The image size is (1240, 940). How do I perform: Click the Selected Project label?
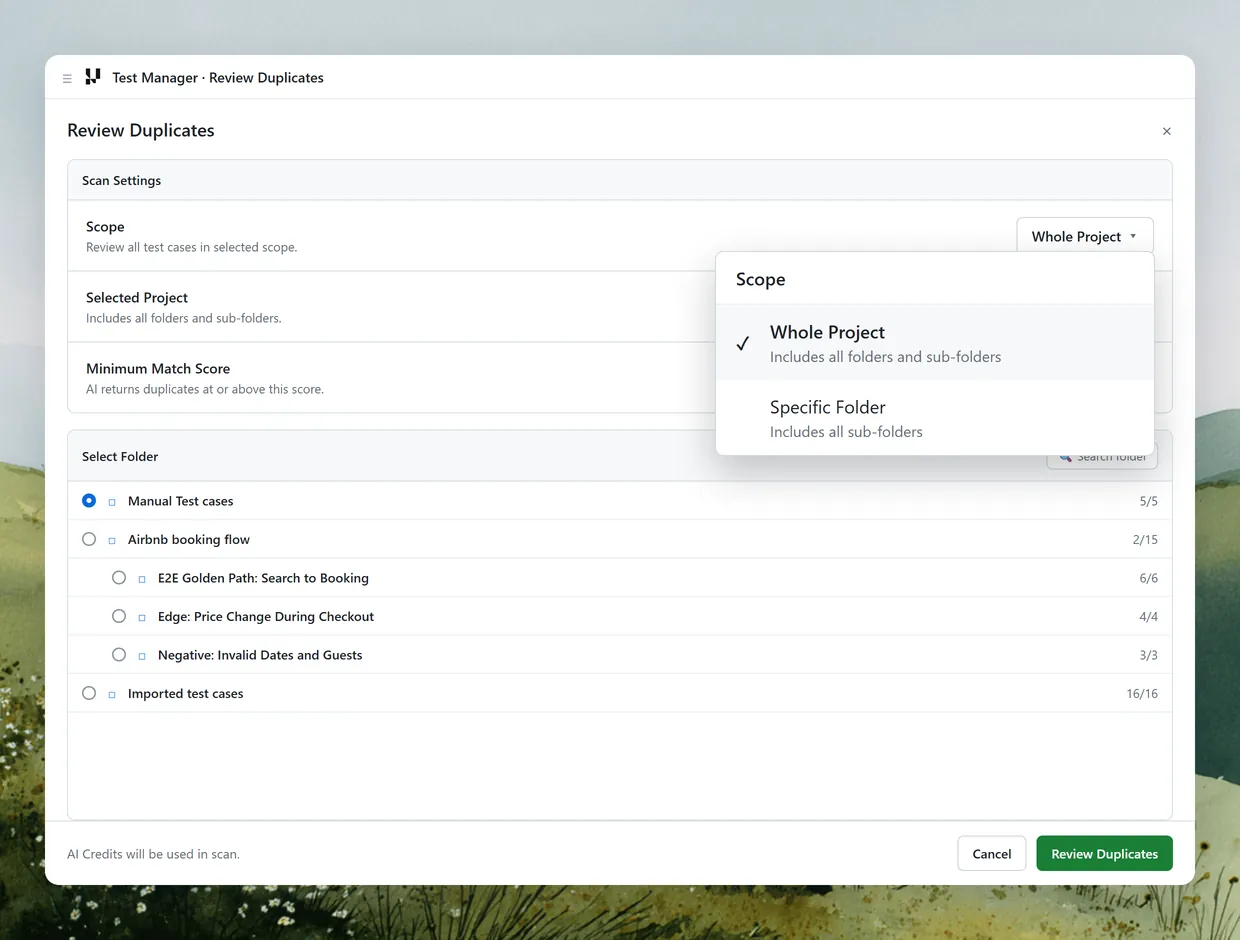tap(137, 298)
